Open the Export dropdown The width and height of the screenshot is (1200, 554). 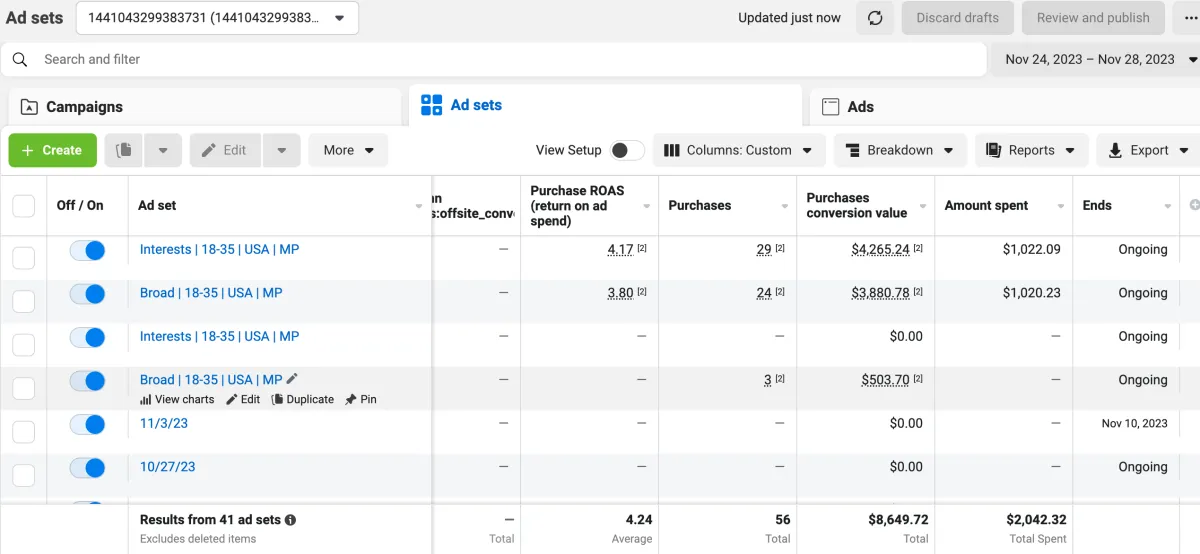[x=1149, y=150]
